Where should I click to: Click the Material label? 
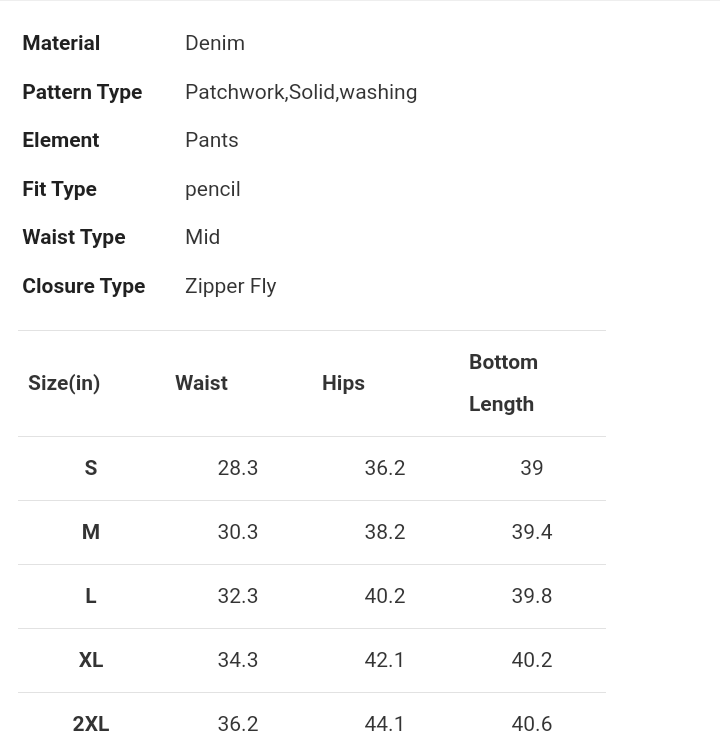tap(61, 43)
